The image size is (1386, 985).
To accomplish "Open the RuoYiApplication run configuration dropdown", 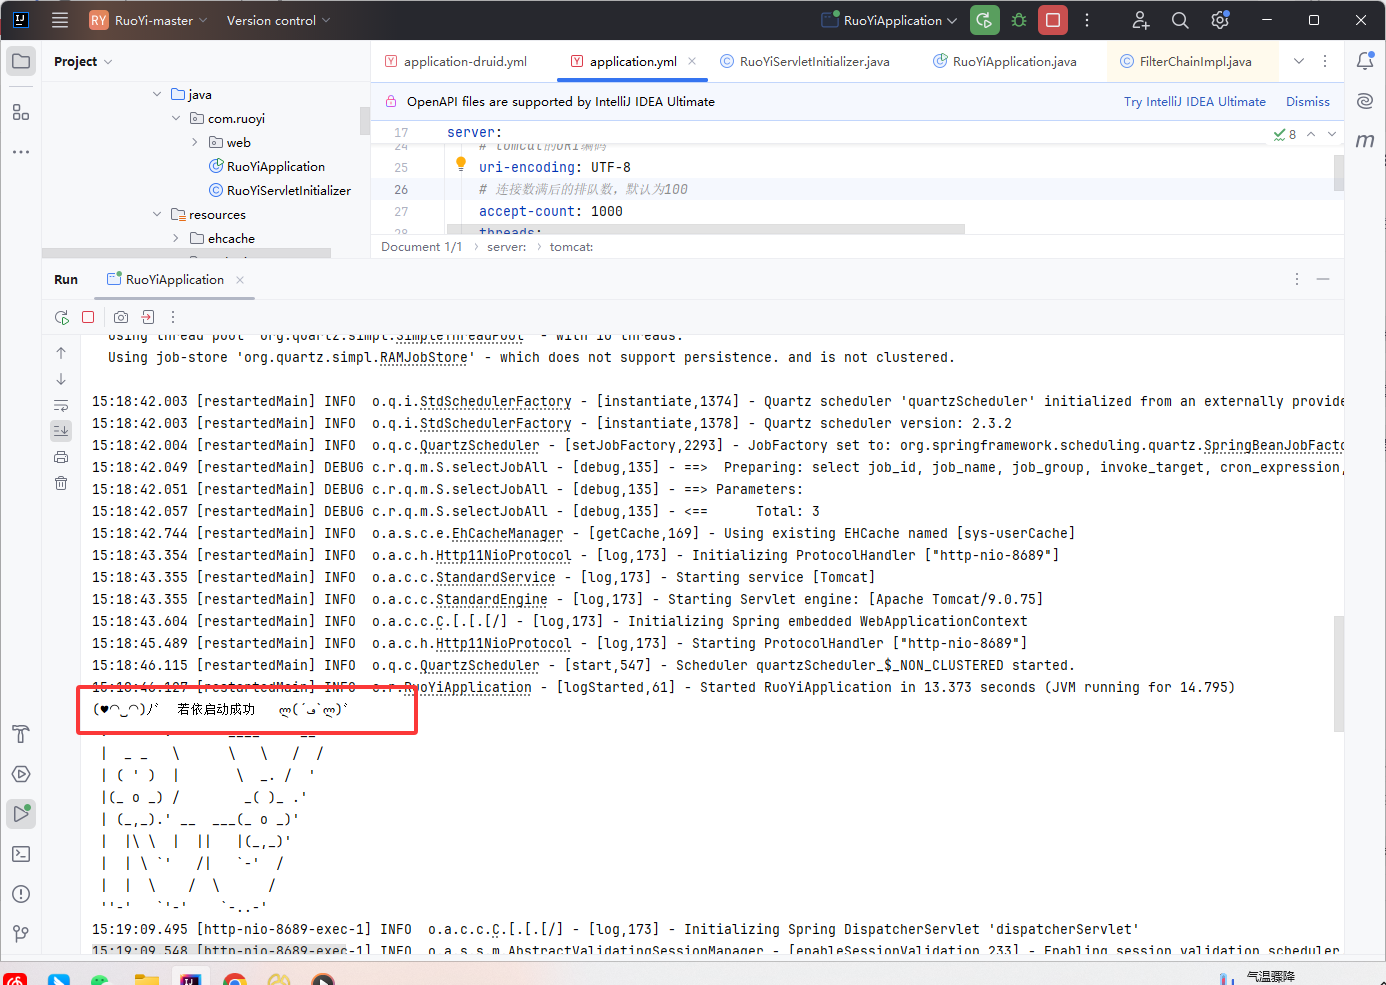I will click(889, 20).
